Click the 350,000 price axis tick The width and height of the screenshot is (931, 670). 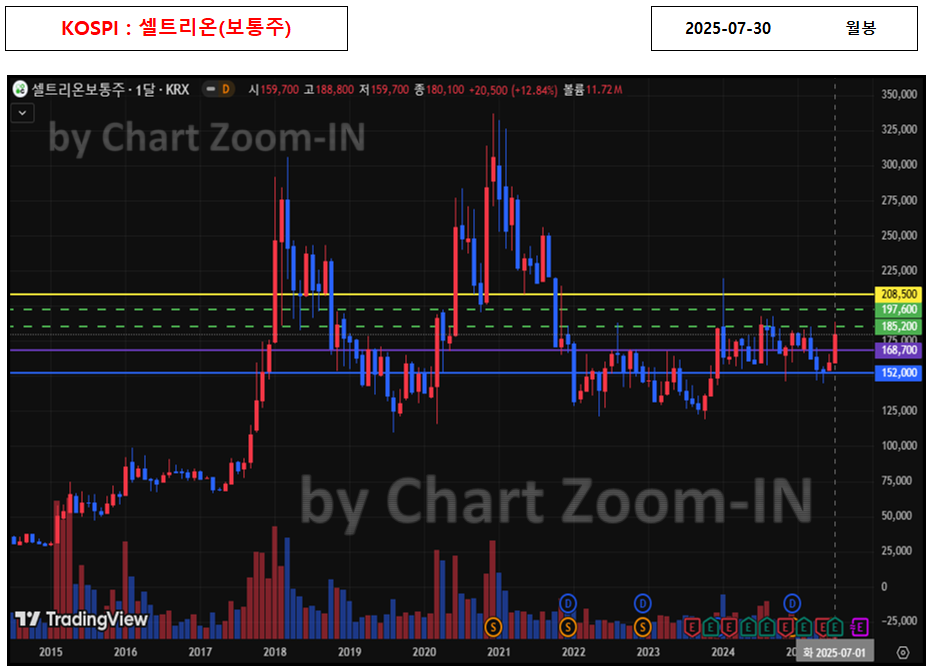[899, 94]
